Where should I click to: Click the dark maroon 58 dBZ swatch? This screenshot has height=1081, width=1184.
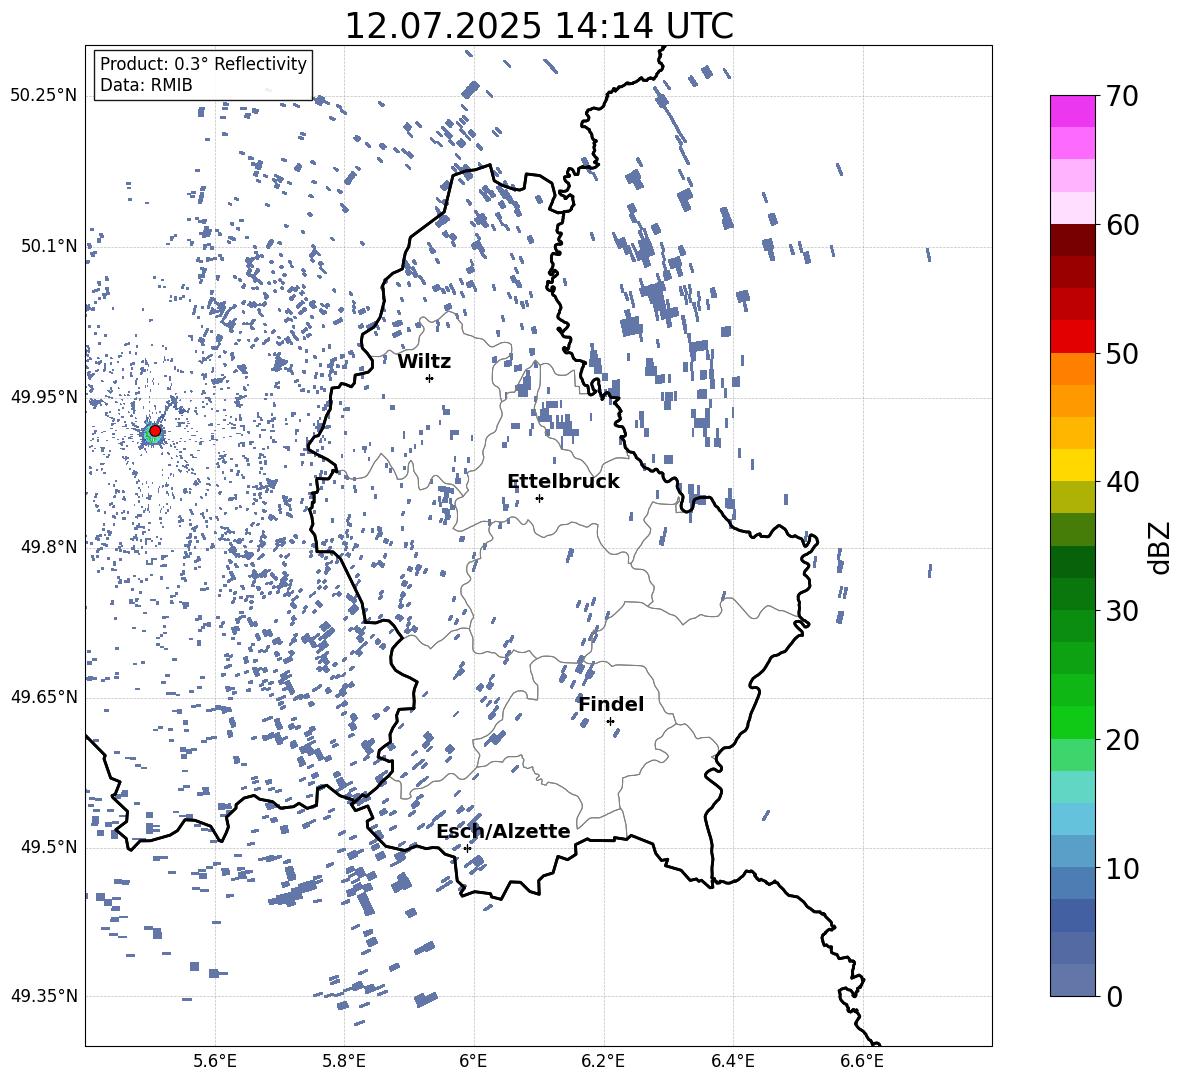pyautogui.click(x=1073, y=240)
